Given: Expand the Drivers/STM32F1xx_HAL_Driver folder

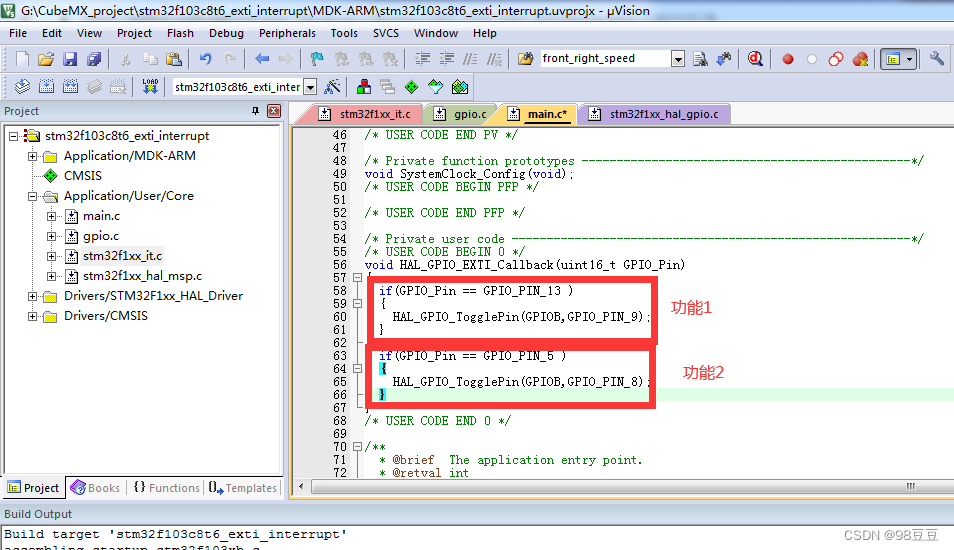Looking at the screenshot, I should coord(32,296).
